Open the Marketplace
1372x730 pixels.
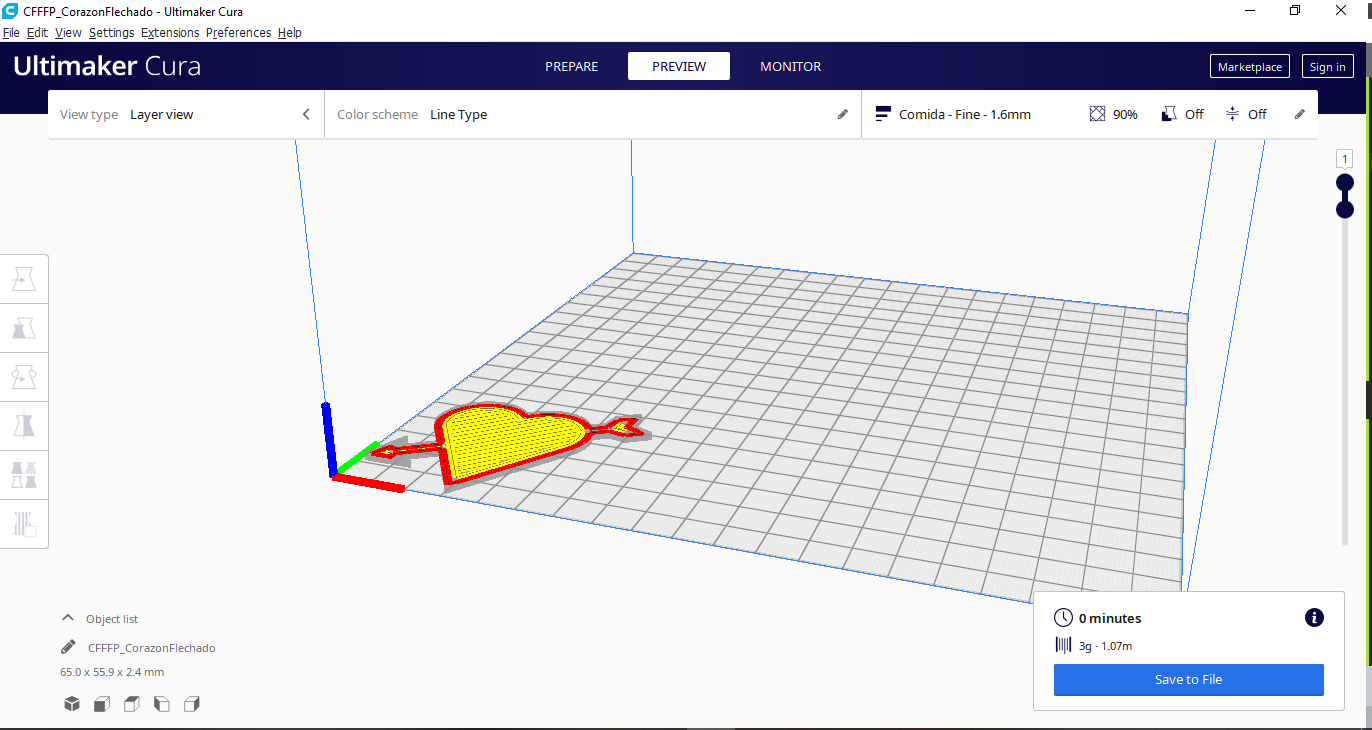click(1250, 67)
